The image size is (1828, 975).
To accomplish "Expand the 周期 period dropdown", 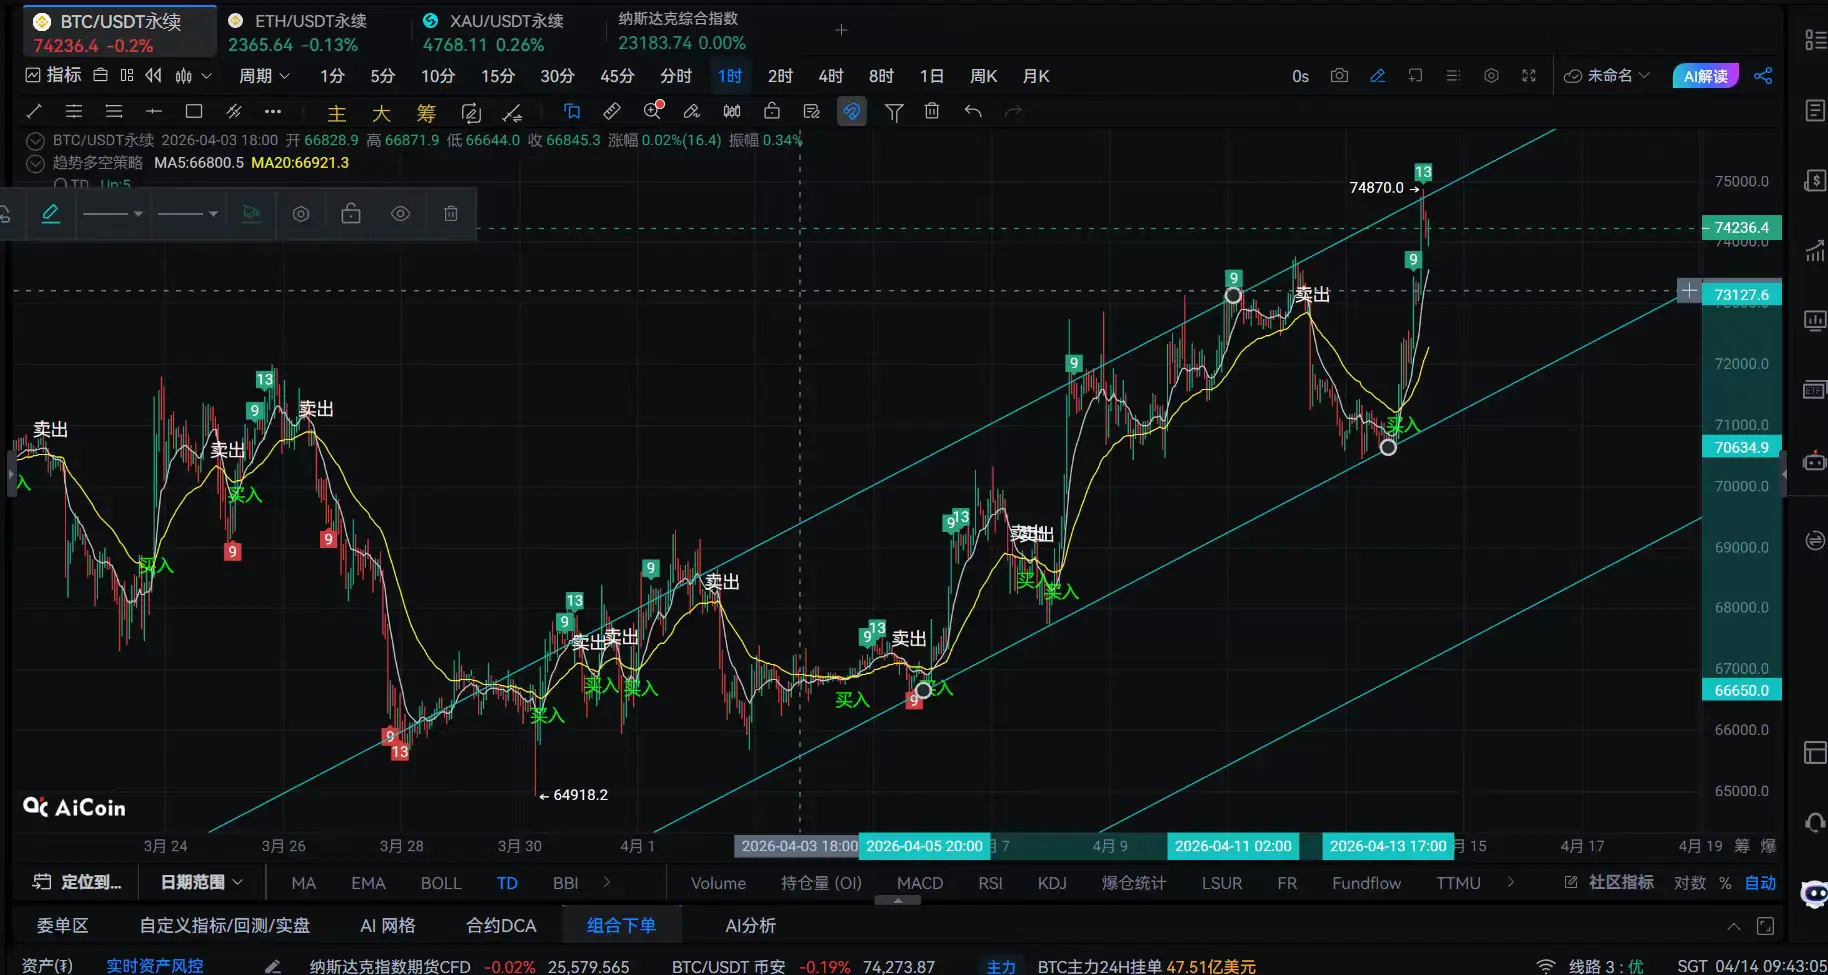I will pos(264,76).
